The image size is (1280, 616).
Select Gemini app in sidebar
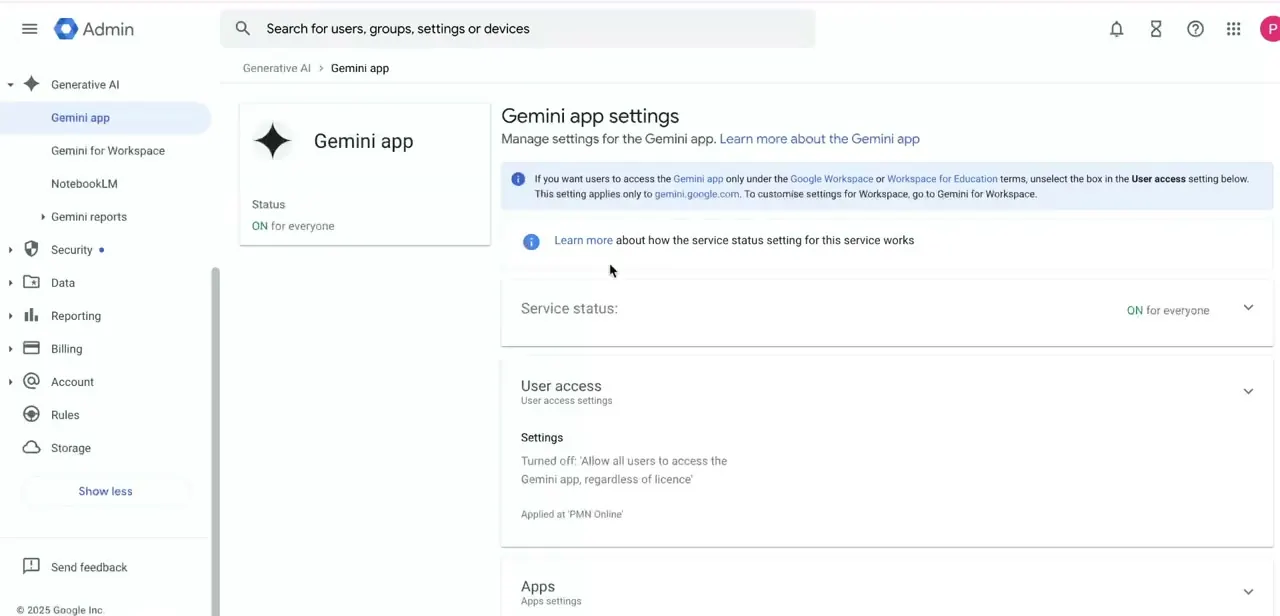pos(105,118)
